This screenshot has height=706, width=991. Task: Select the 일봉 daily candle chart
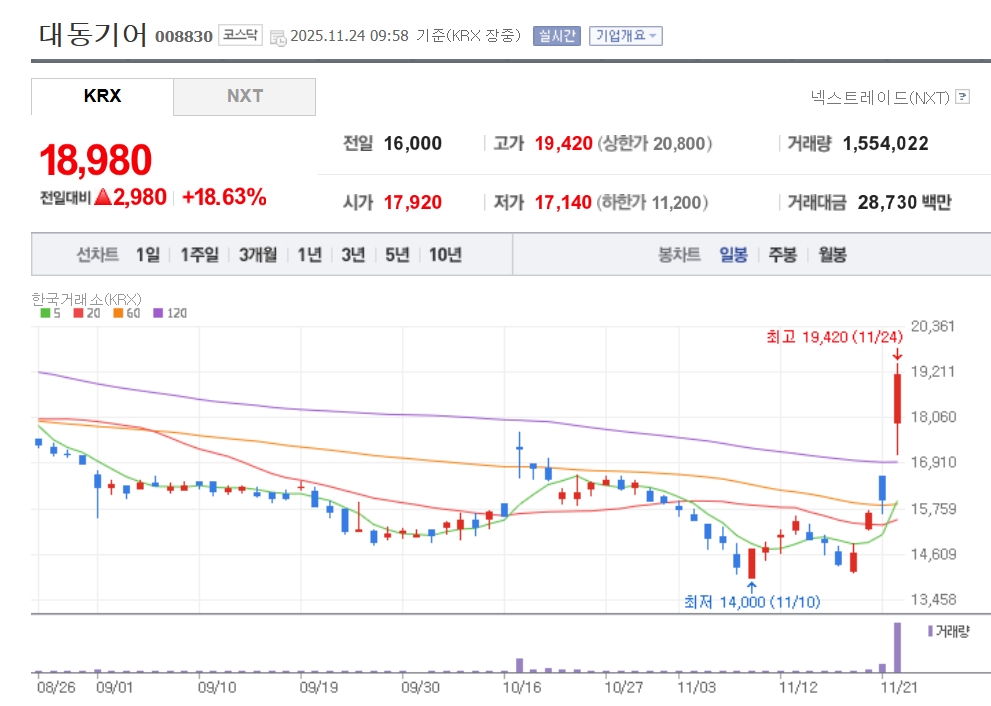(x=733, y=255)
